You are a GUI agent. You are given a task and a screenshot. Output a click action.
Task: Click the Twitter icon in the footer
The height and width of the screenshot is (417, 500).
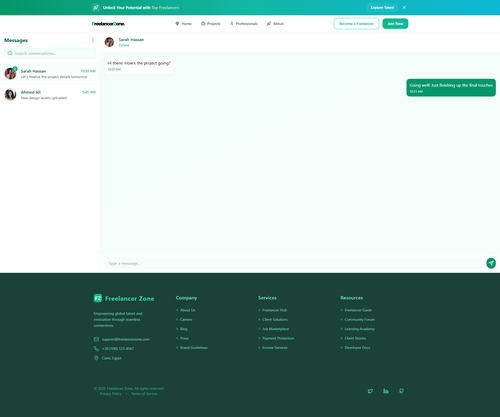pos(370,391)
